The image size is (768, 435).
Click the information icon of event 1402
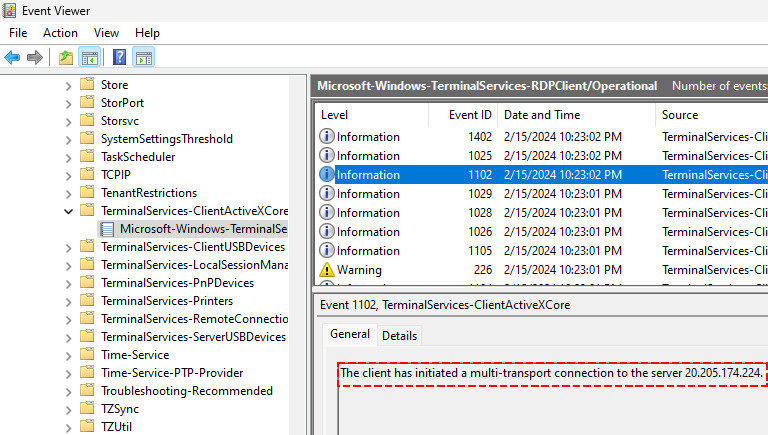(x=326, y=136)
